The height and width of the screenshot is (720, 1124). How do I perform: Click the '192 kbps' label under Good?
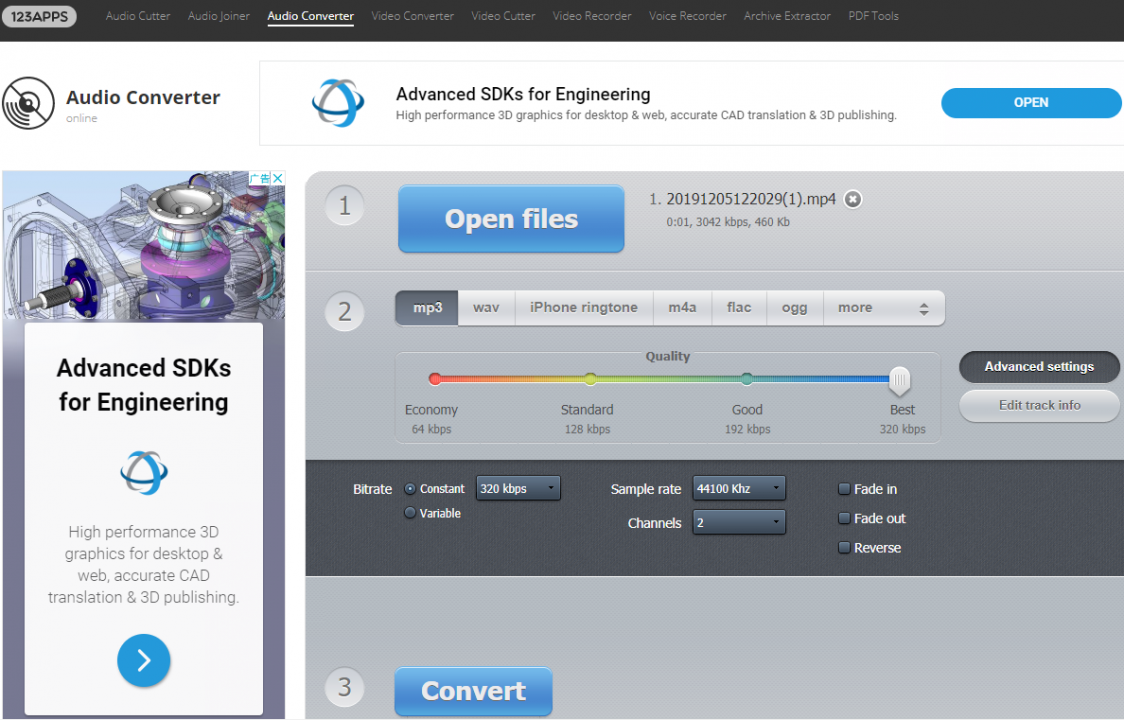[x=747, y=430]
